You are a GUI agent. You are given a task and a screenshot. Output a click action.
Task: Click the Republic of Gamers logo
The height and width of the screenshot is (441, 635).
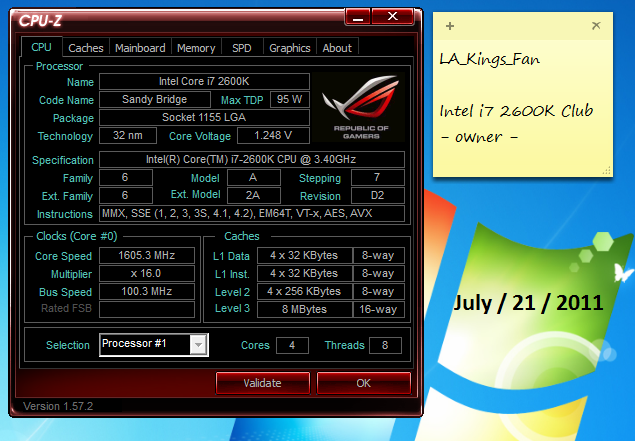360,107
